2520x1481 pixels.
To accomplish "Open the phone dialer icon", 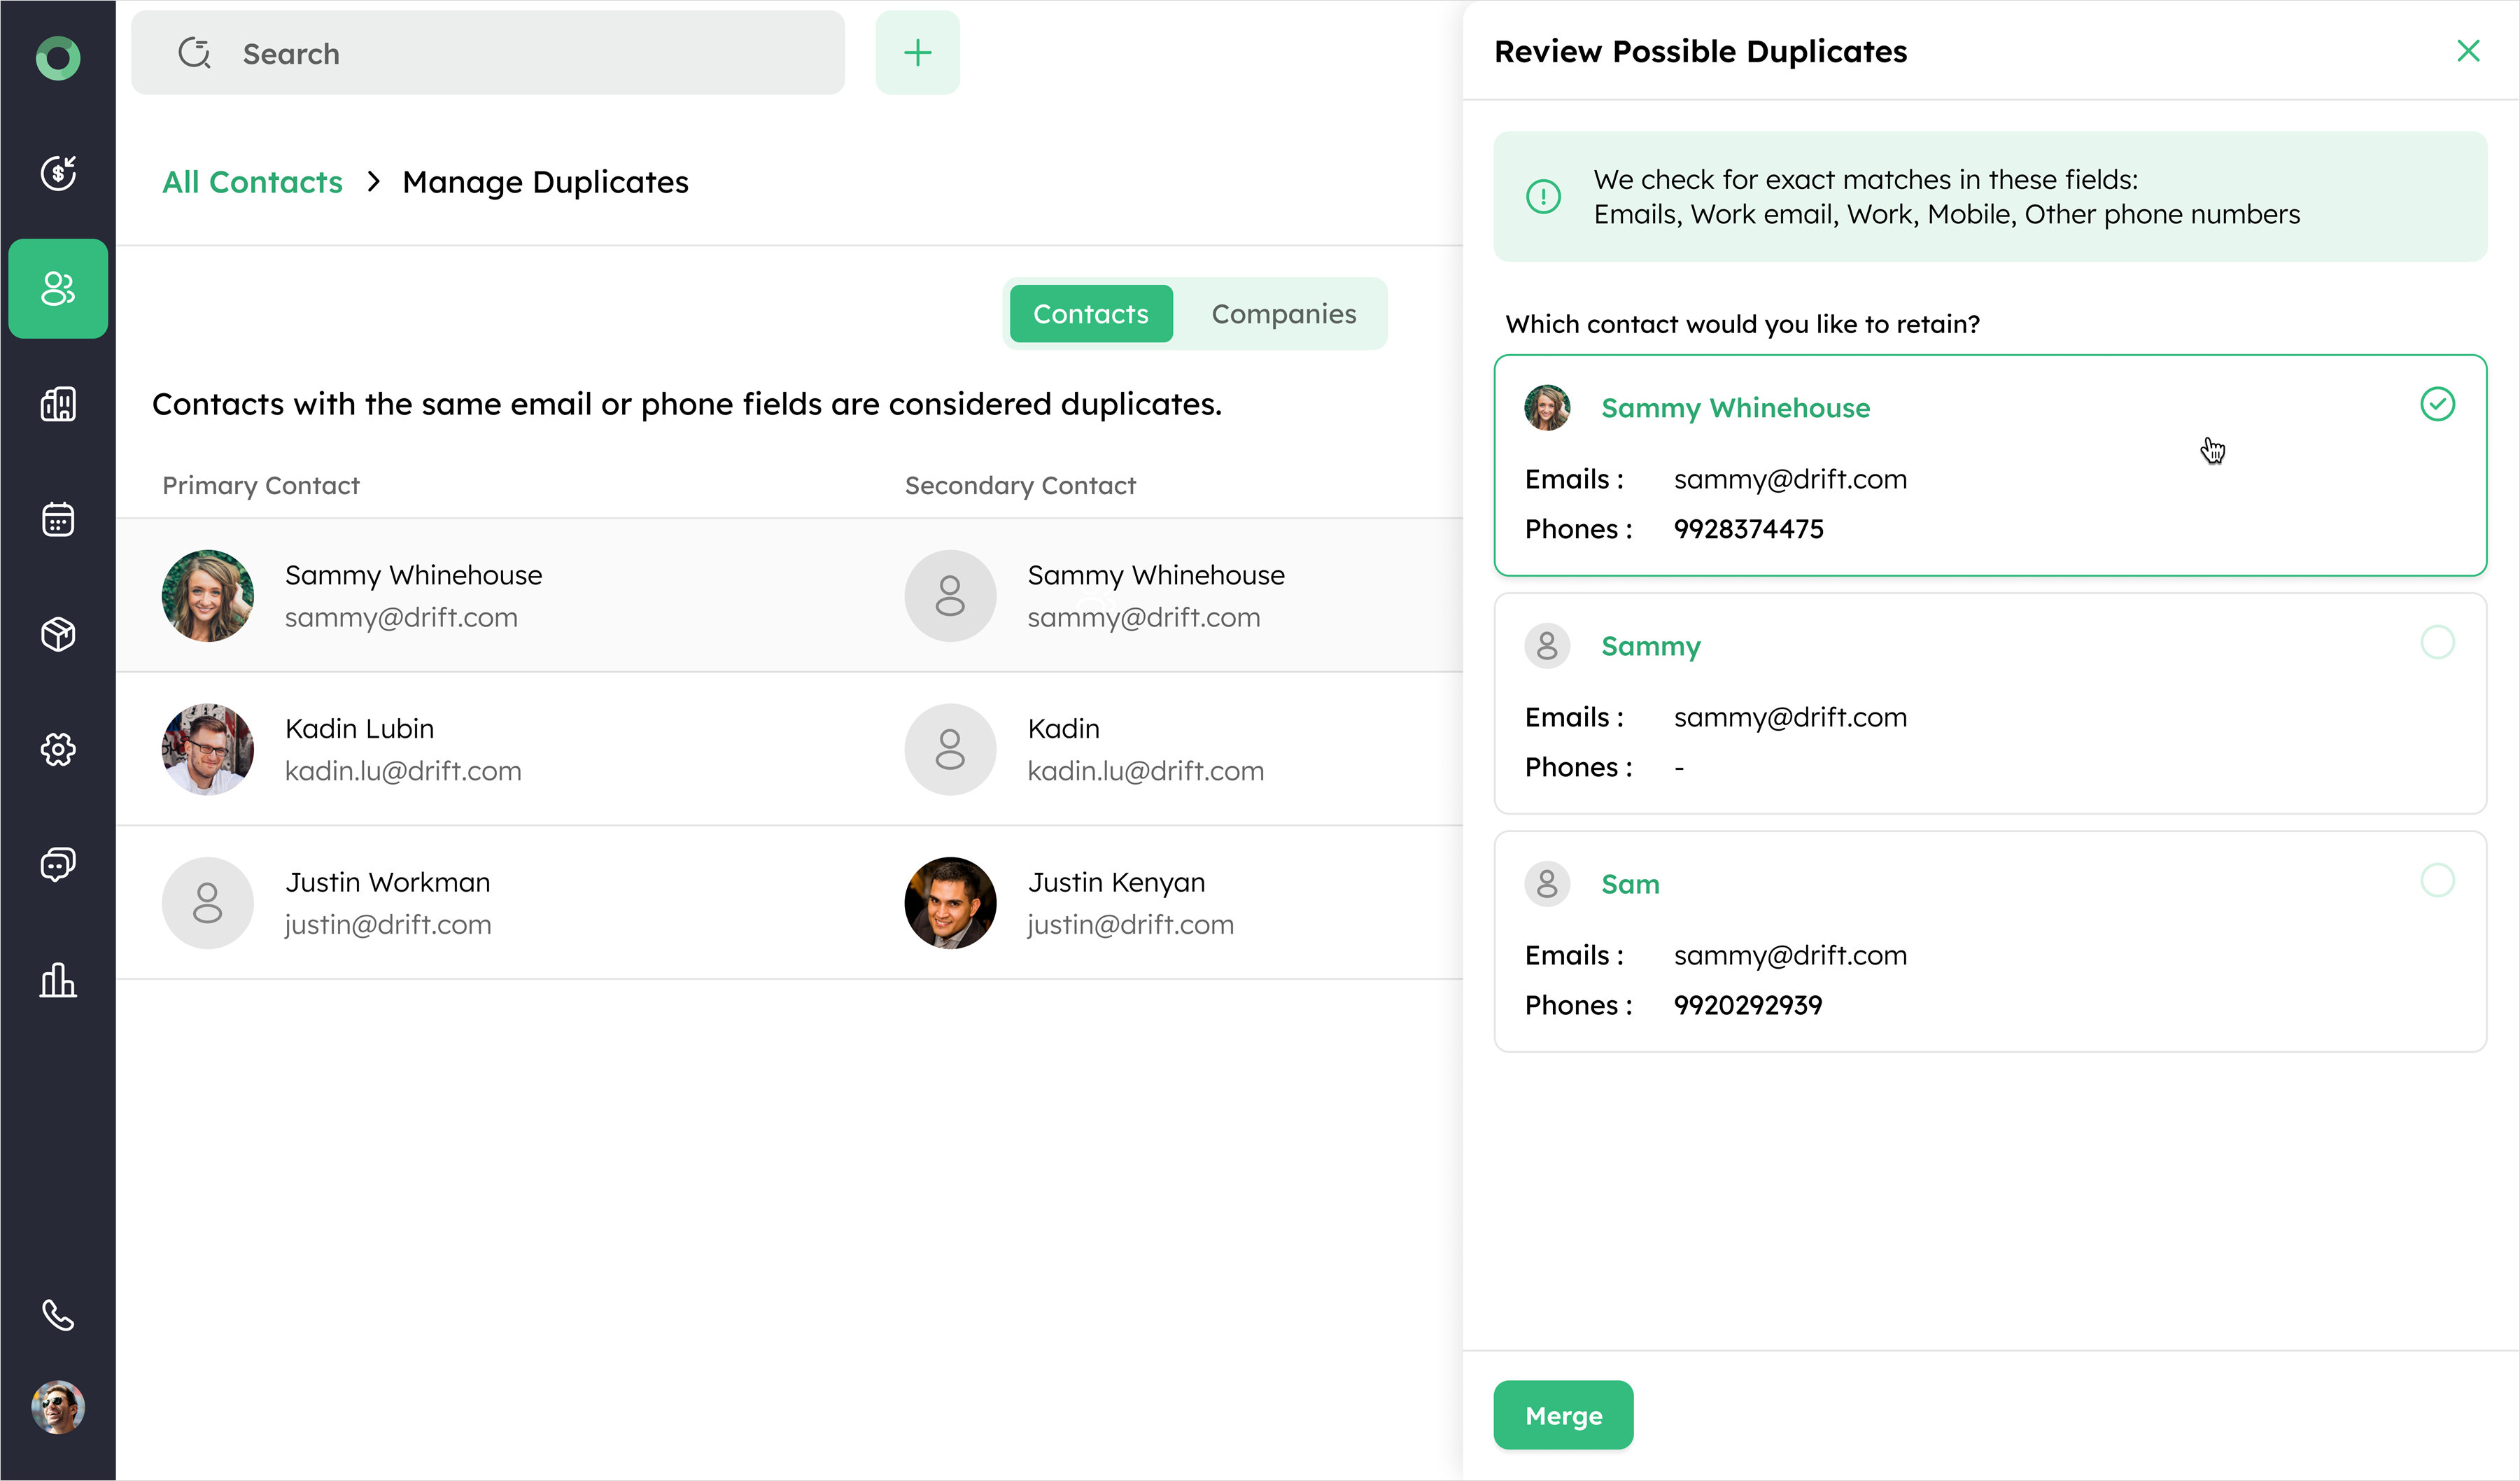I will [x=58, y=1315].
